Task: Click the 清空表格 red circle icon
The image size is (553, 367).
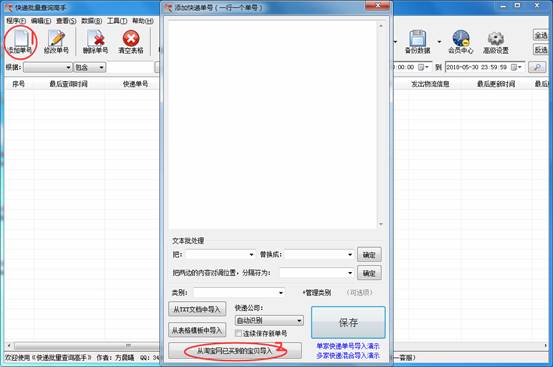Action: tap(131, 41)
